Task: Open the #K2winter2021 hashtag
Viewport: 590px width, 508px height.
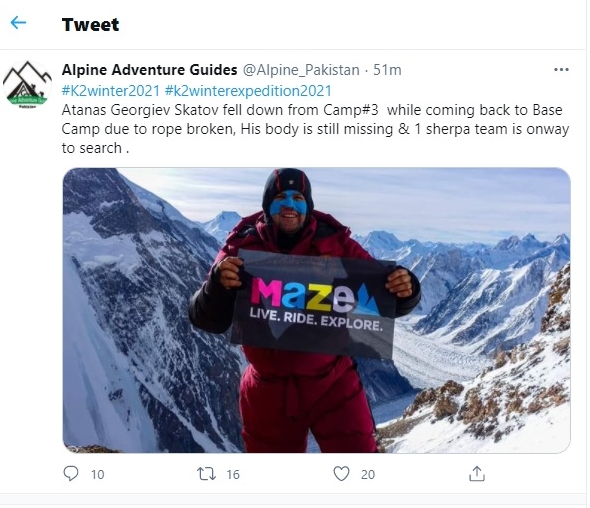Action: (111, 91)
